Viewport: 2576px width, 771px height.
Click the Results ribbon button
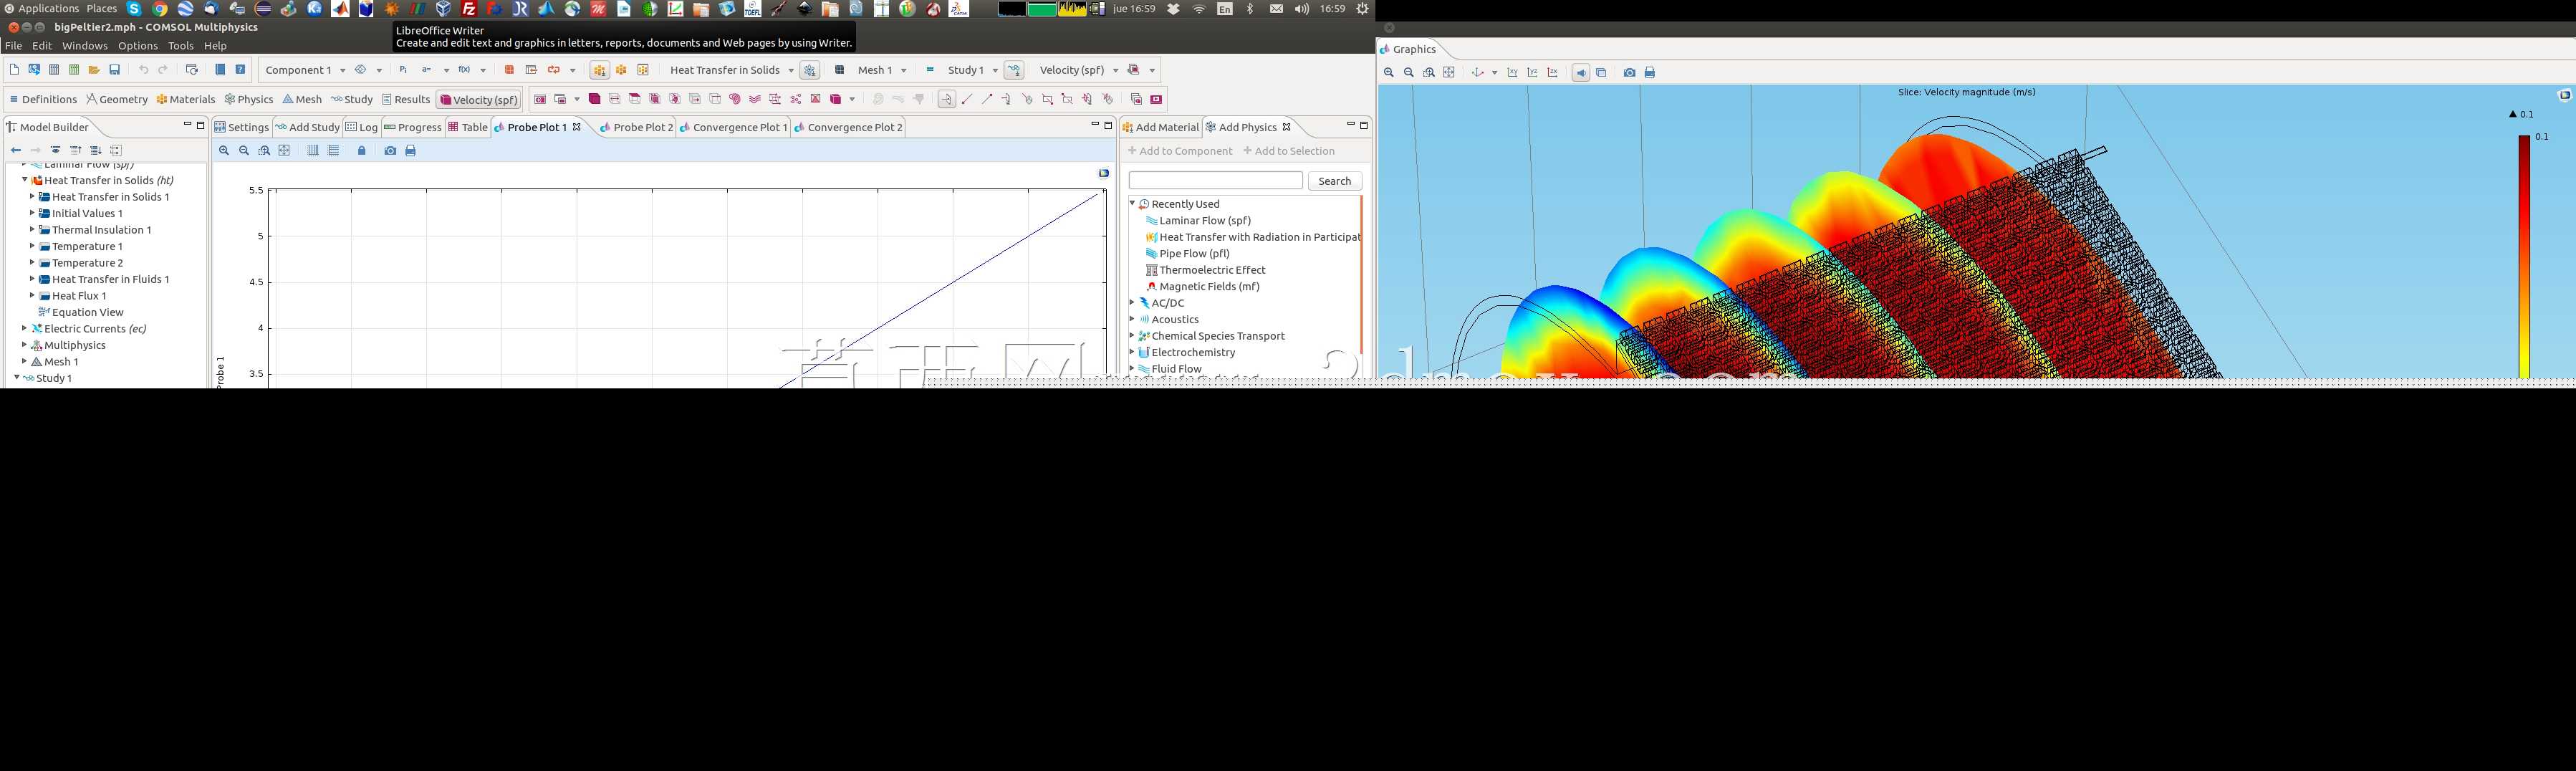[406, 99]
